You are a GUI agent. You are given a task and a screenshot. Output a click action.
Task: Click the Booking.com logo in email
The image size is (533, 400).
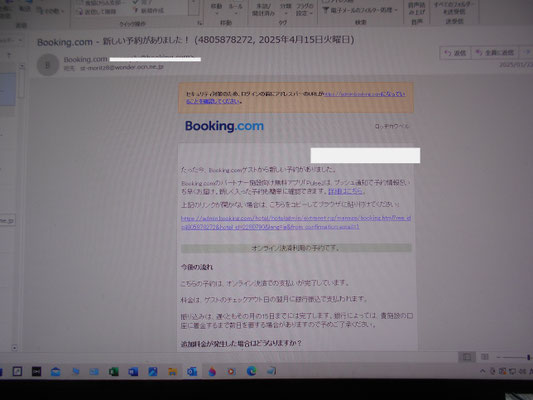(224, 126)
